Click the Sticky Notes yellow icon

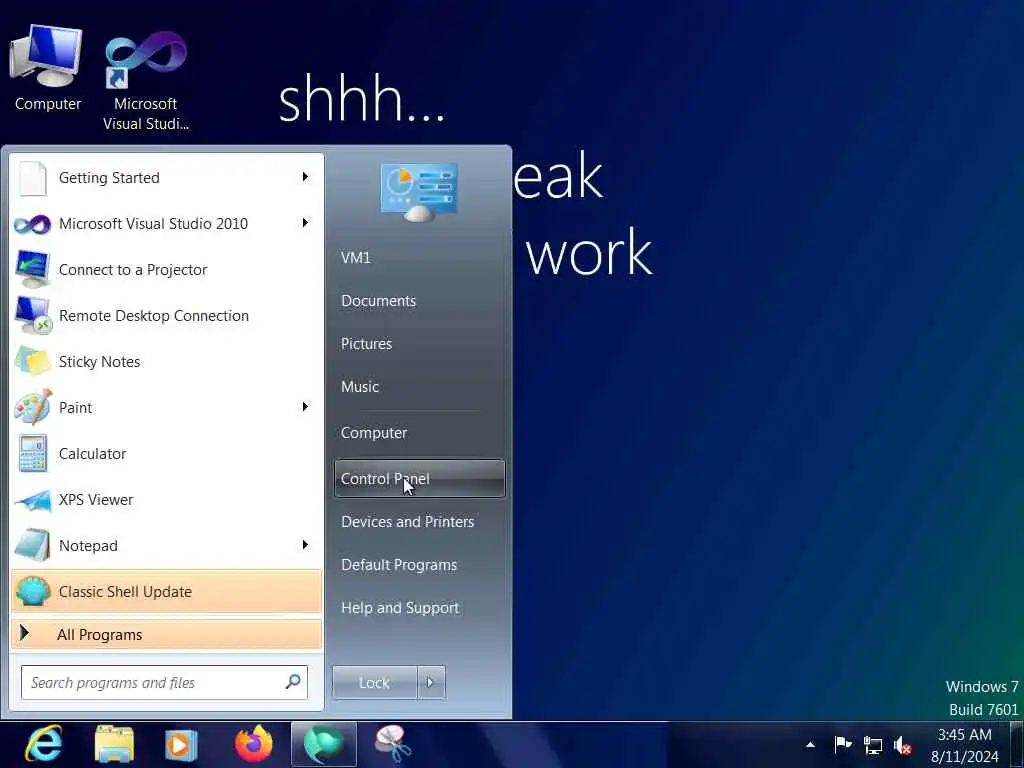[x=33, y=360]
